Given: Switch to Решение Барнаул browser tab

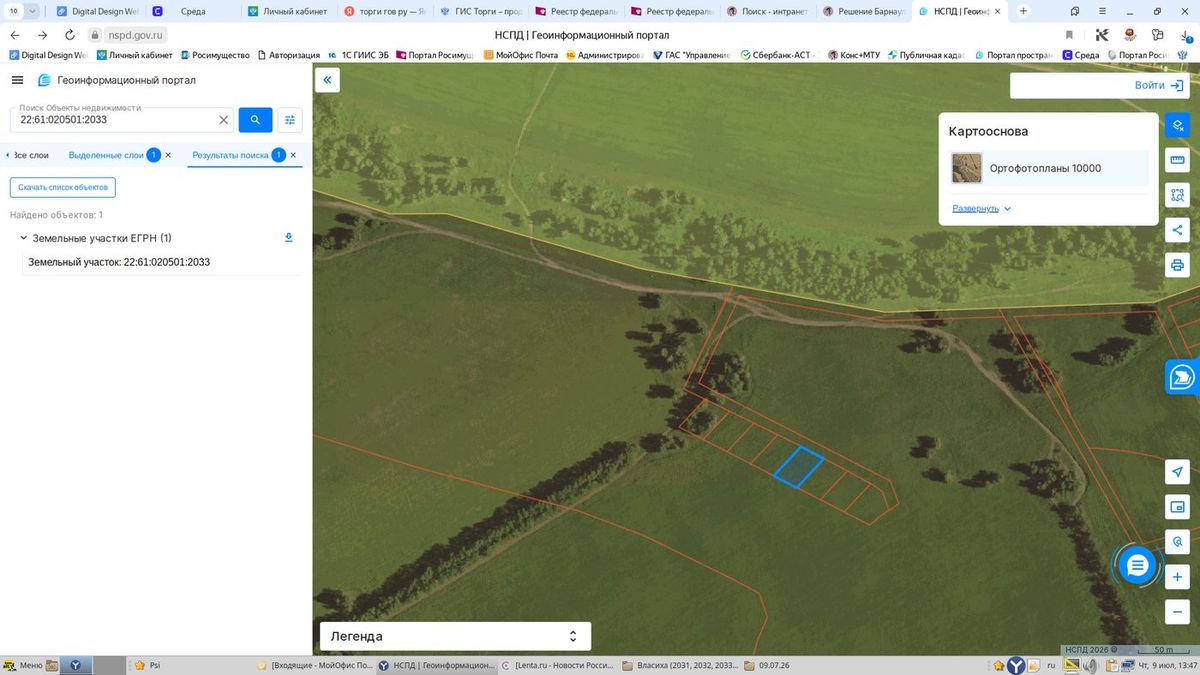Looking at the screenshot, I should pos(862,12).
